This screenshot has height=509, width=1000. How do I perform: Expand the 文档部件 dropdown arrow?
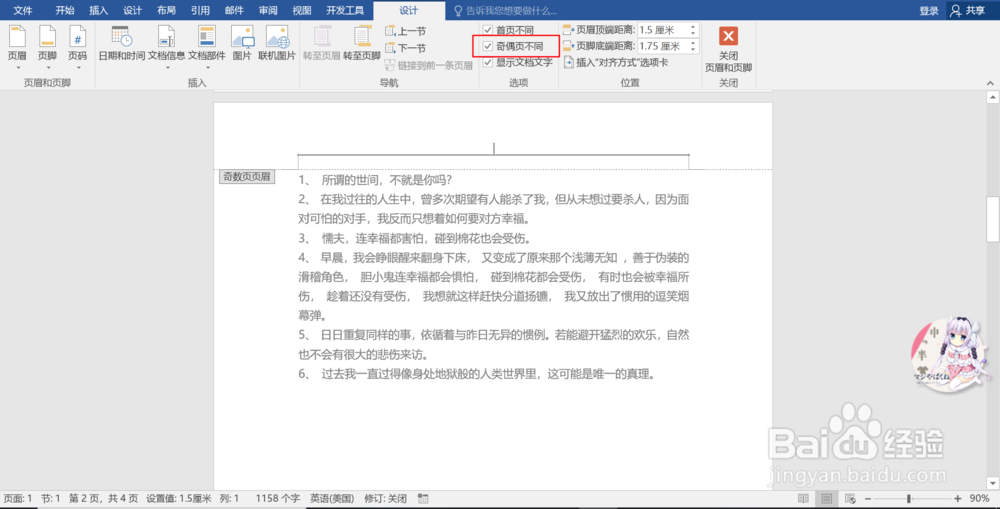[x=207, y=68]
